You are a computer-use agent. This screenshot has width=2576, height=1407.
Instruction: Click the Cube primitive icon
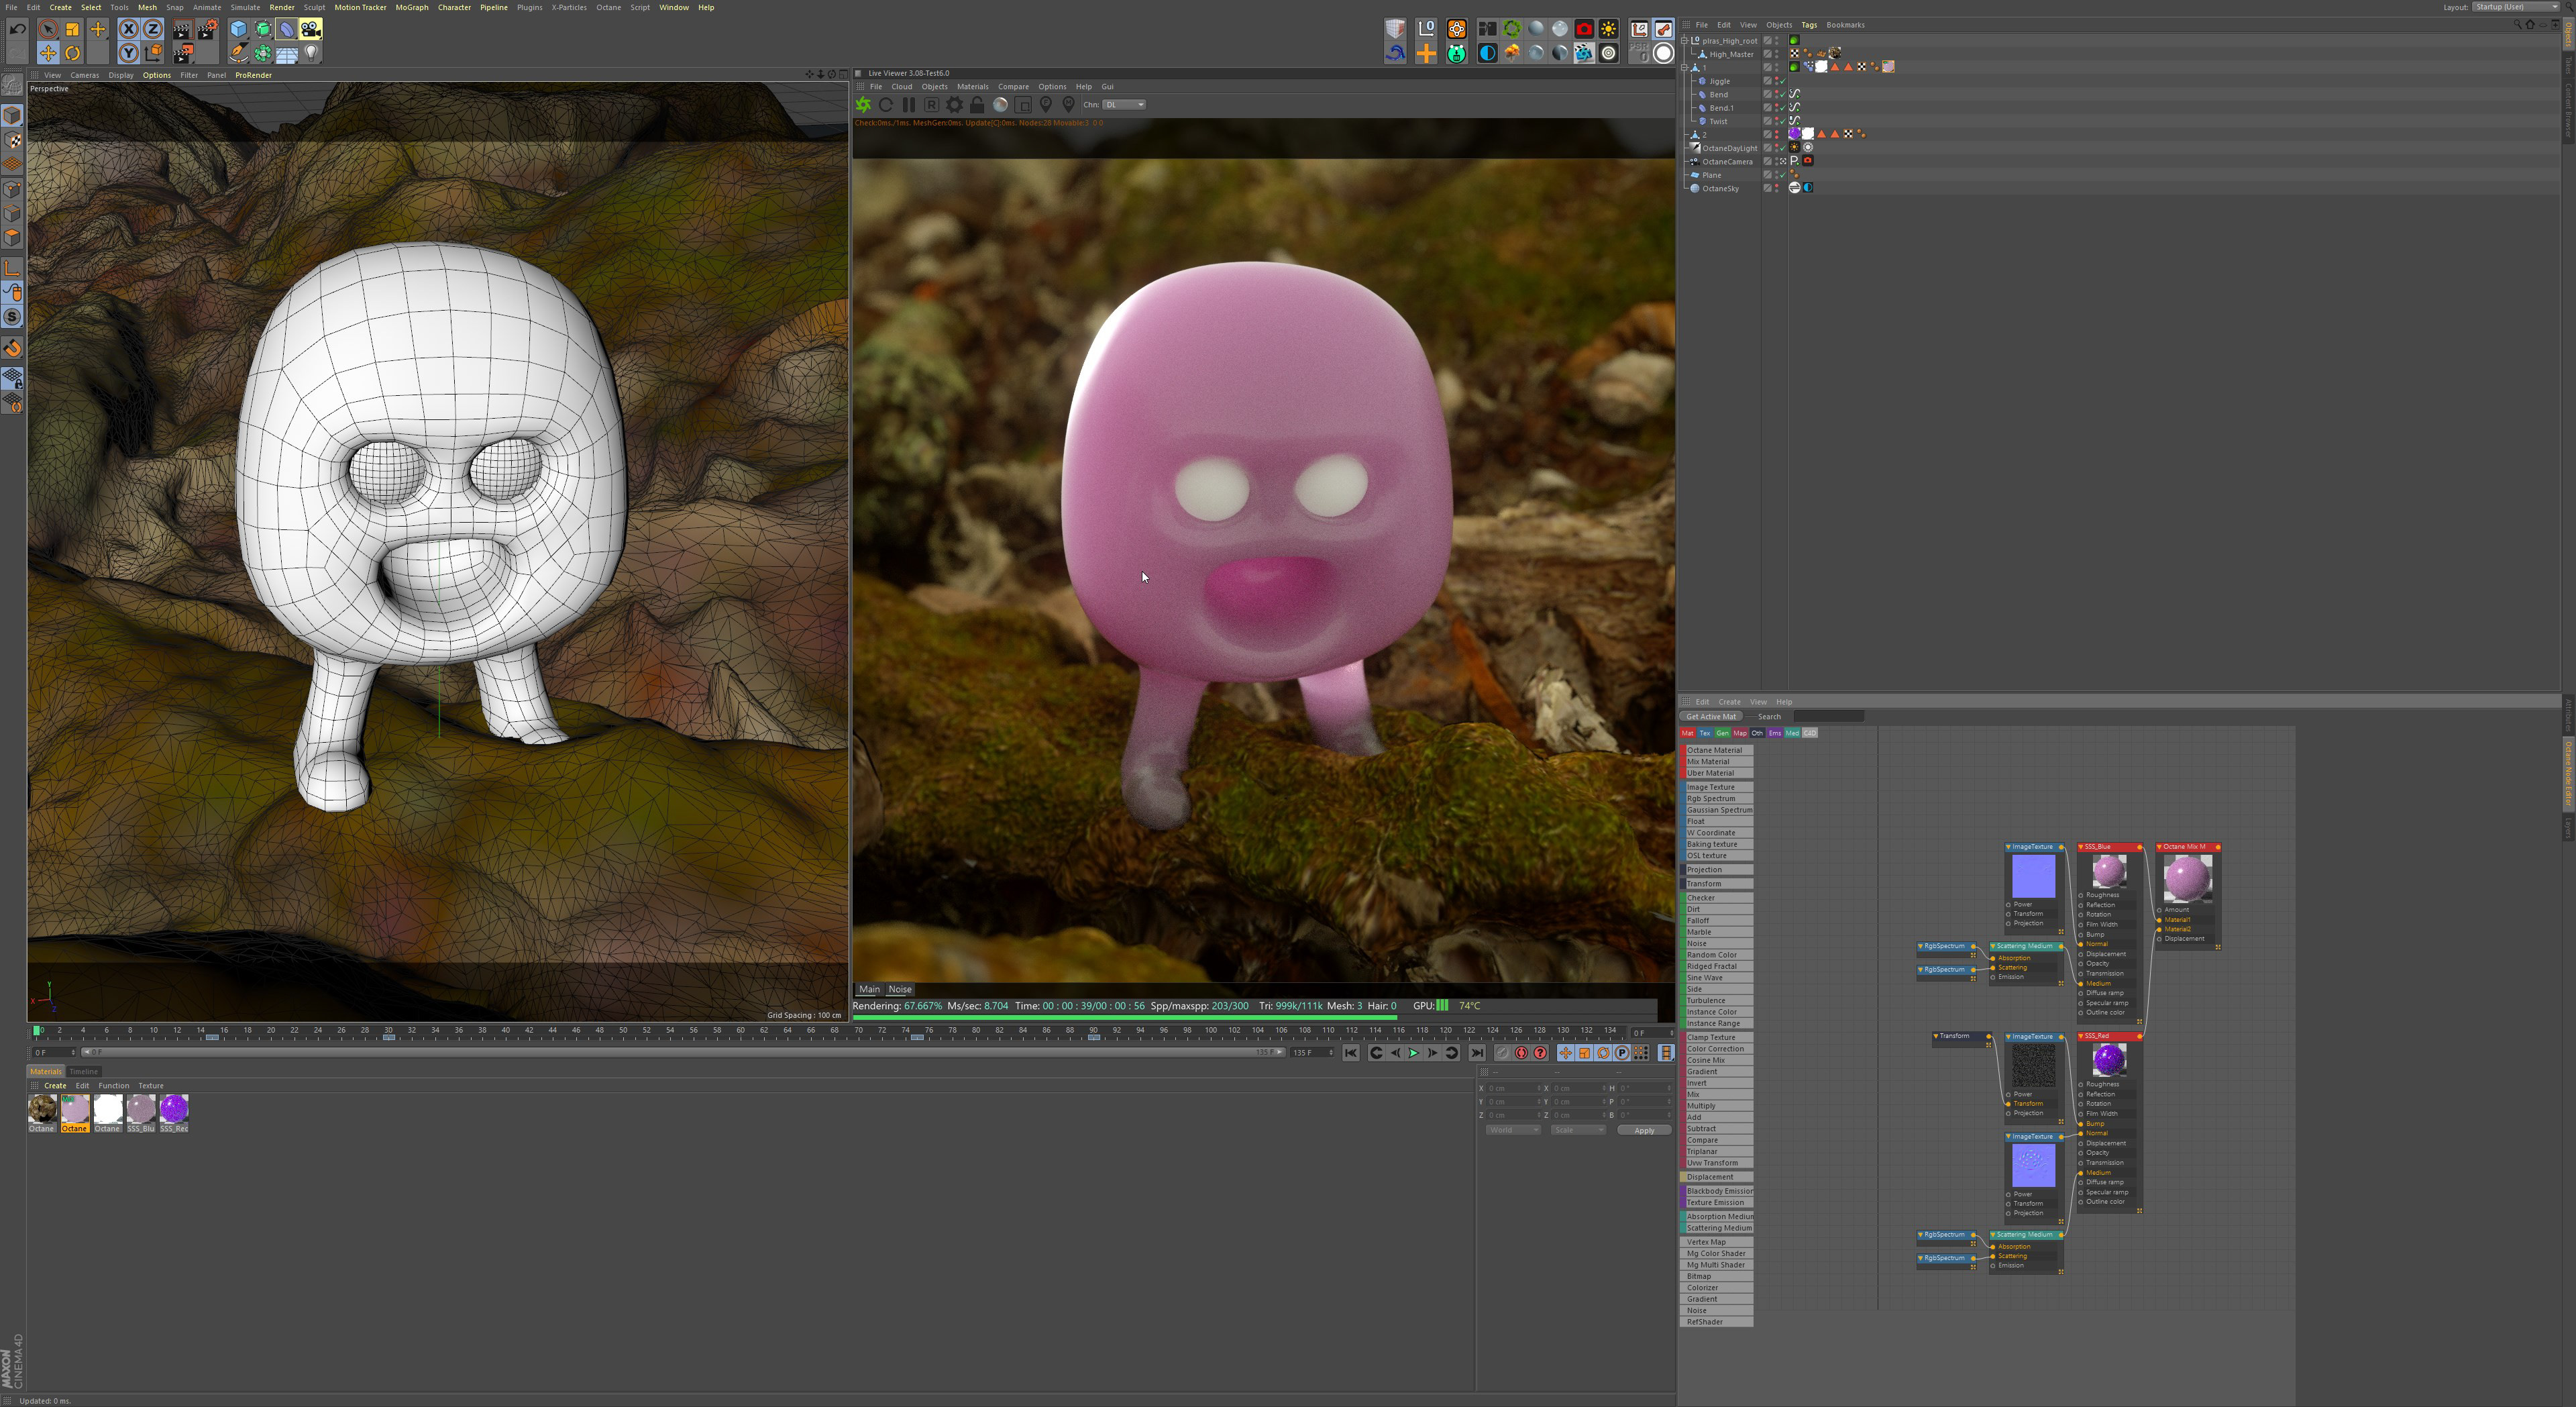238,29
